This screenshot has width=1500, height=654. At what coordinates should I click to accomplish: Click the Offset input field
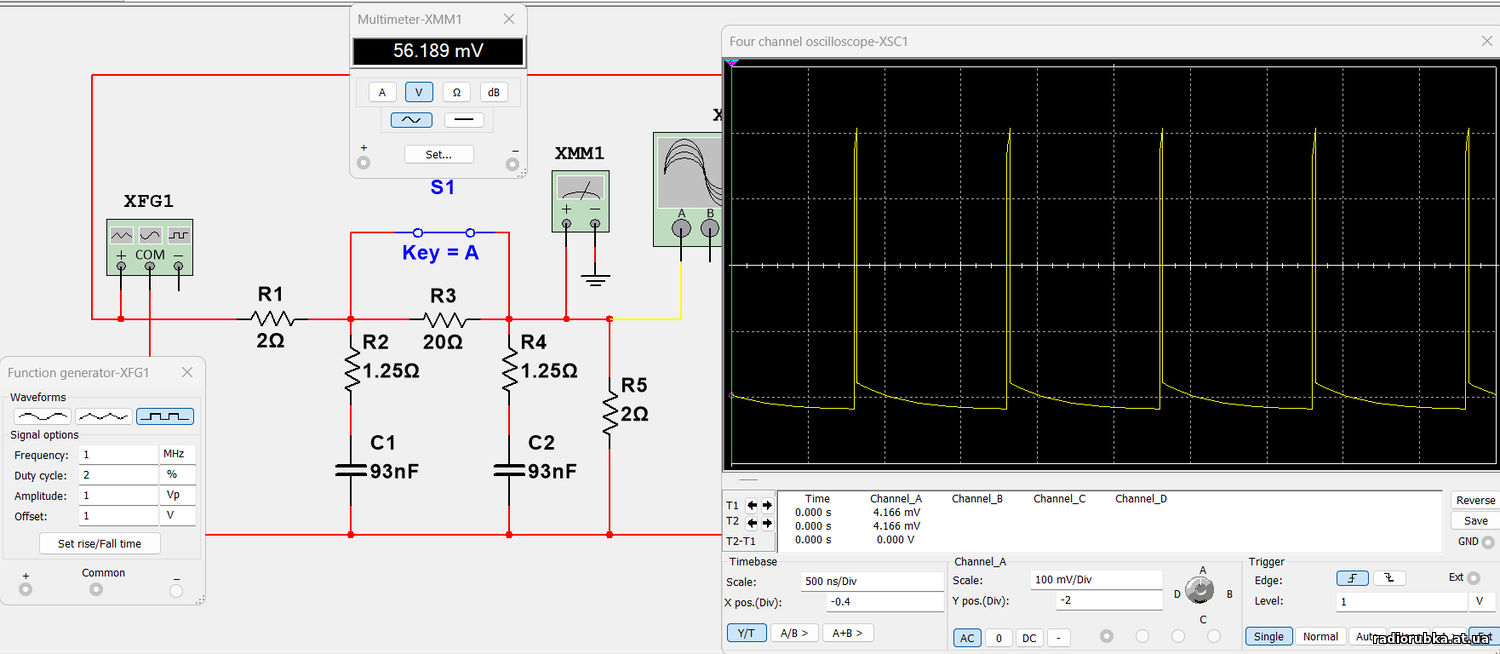(x=118, y=516)
